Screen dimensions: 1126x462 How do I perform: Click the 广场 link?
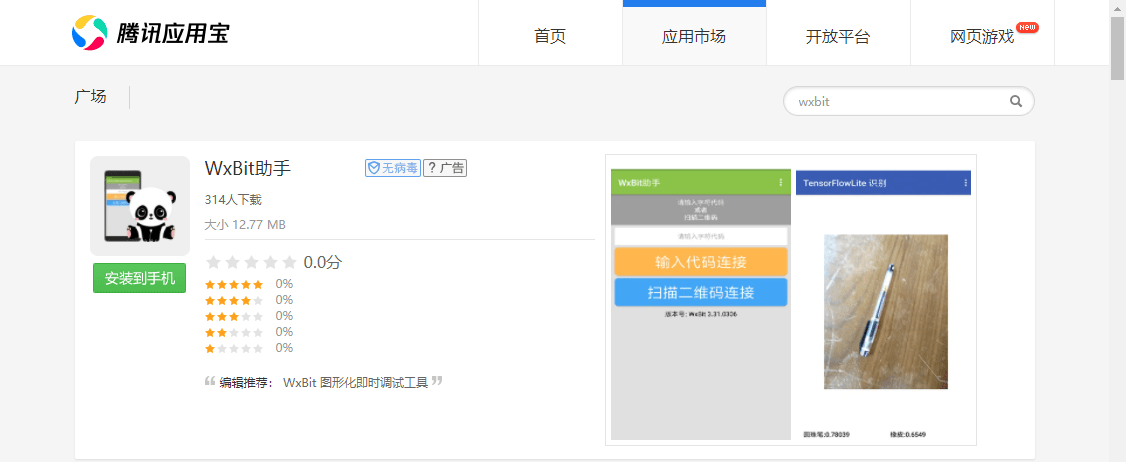[90, 97]
